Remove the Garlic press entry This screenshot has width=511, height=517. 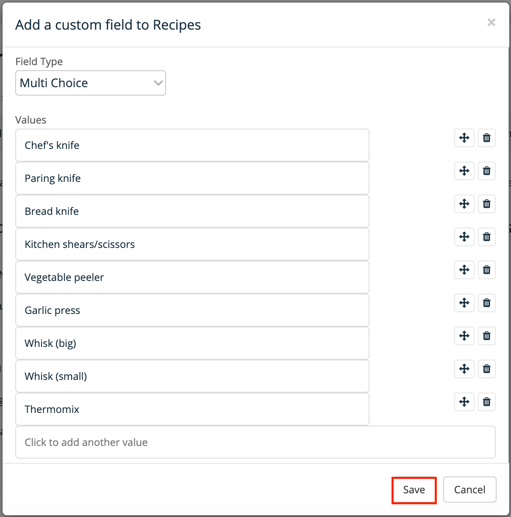(487, 303)
